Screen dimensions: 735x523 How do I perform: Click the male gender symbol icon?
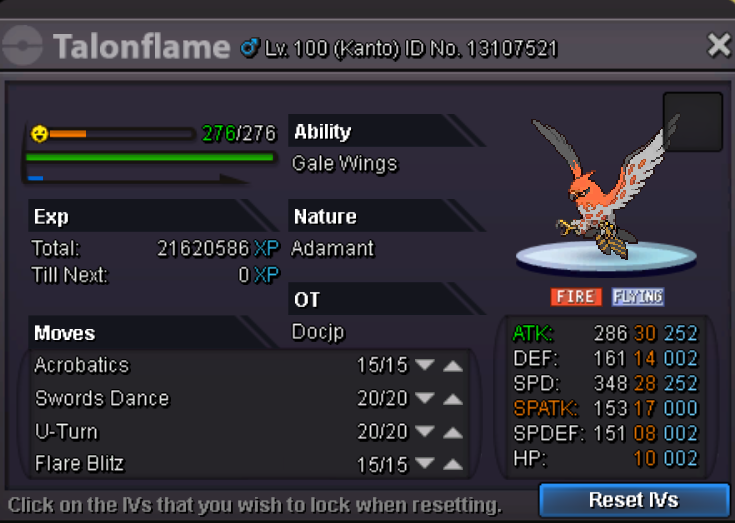click(250, 48)
